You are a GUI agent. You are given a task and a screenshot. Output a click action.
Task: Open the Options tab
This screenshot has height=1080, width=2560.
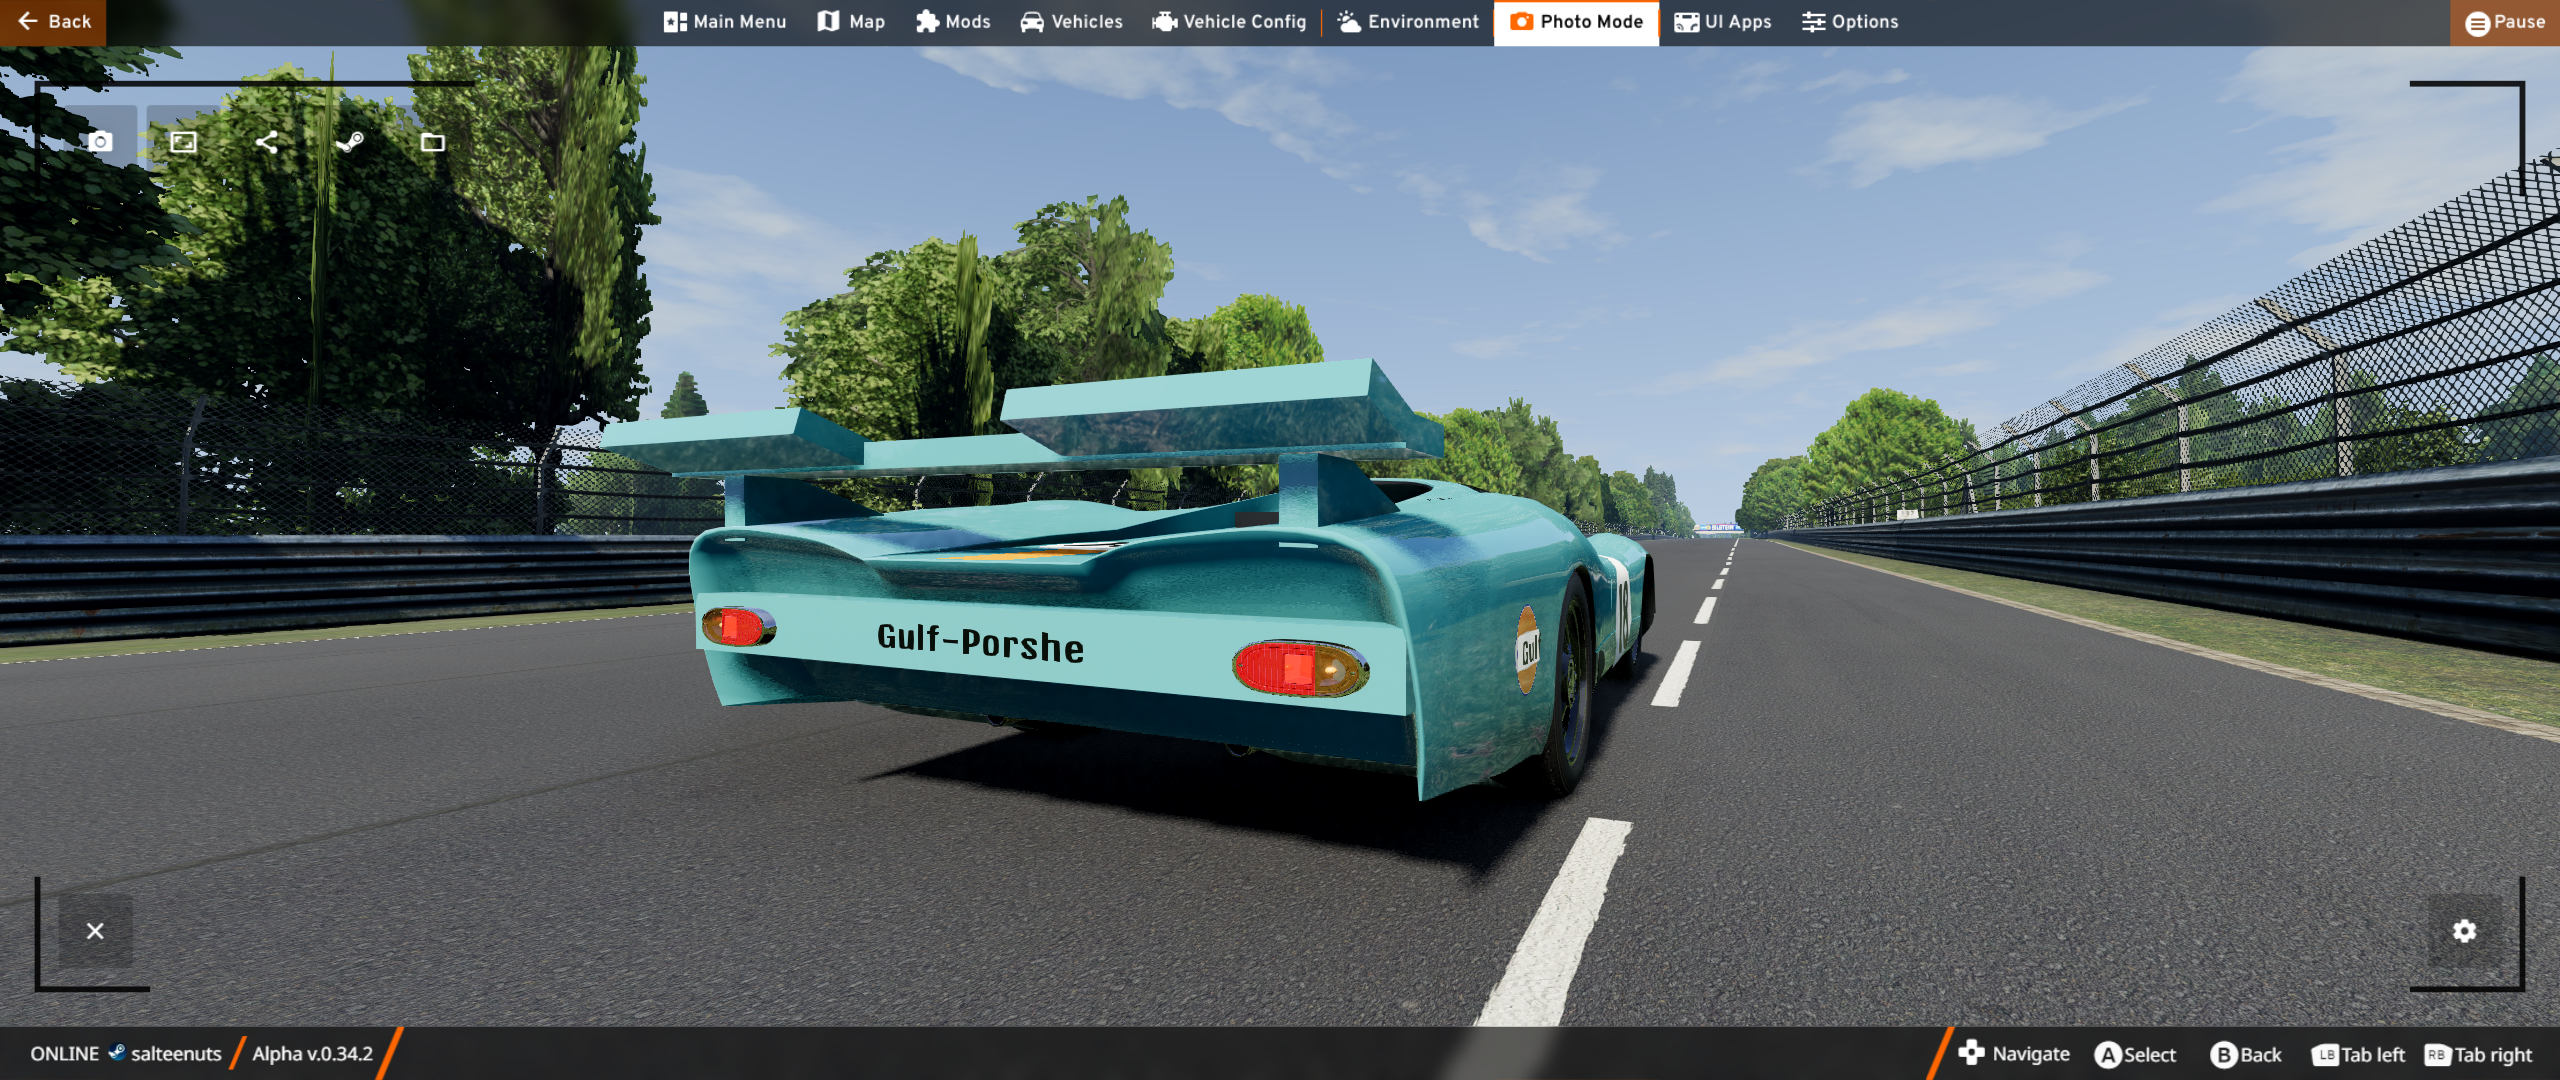point(1850,22)
